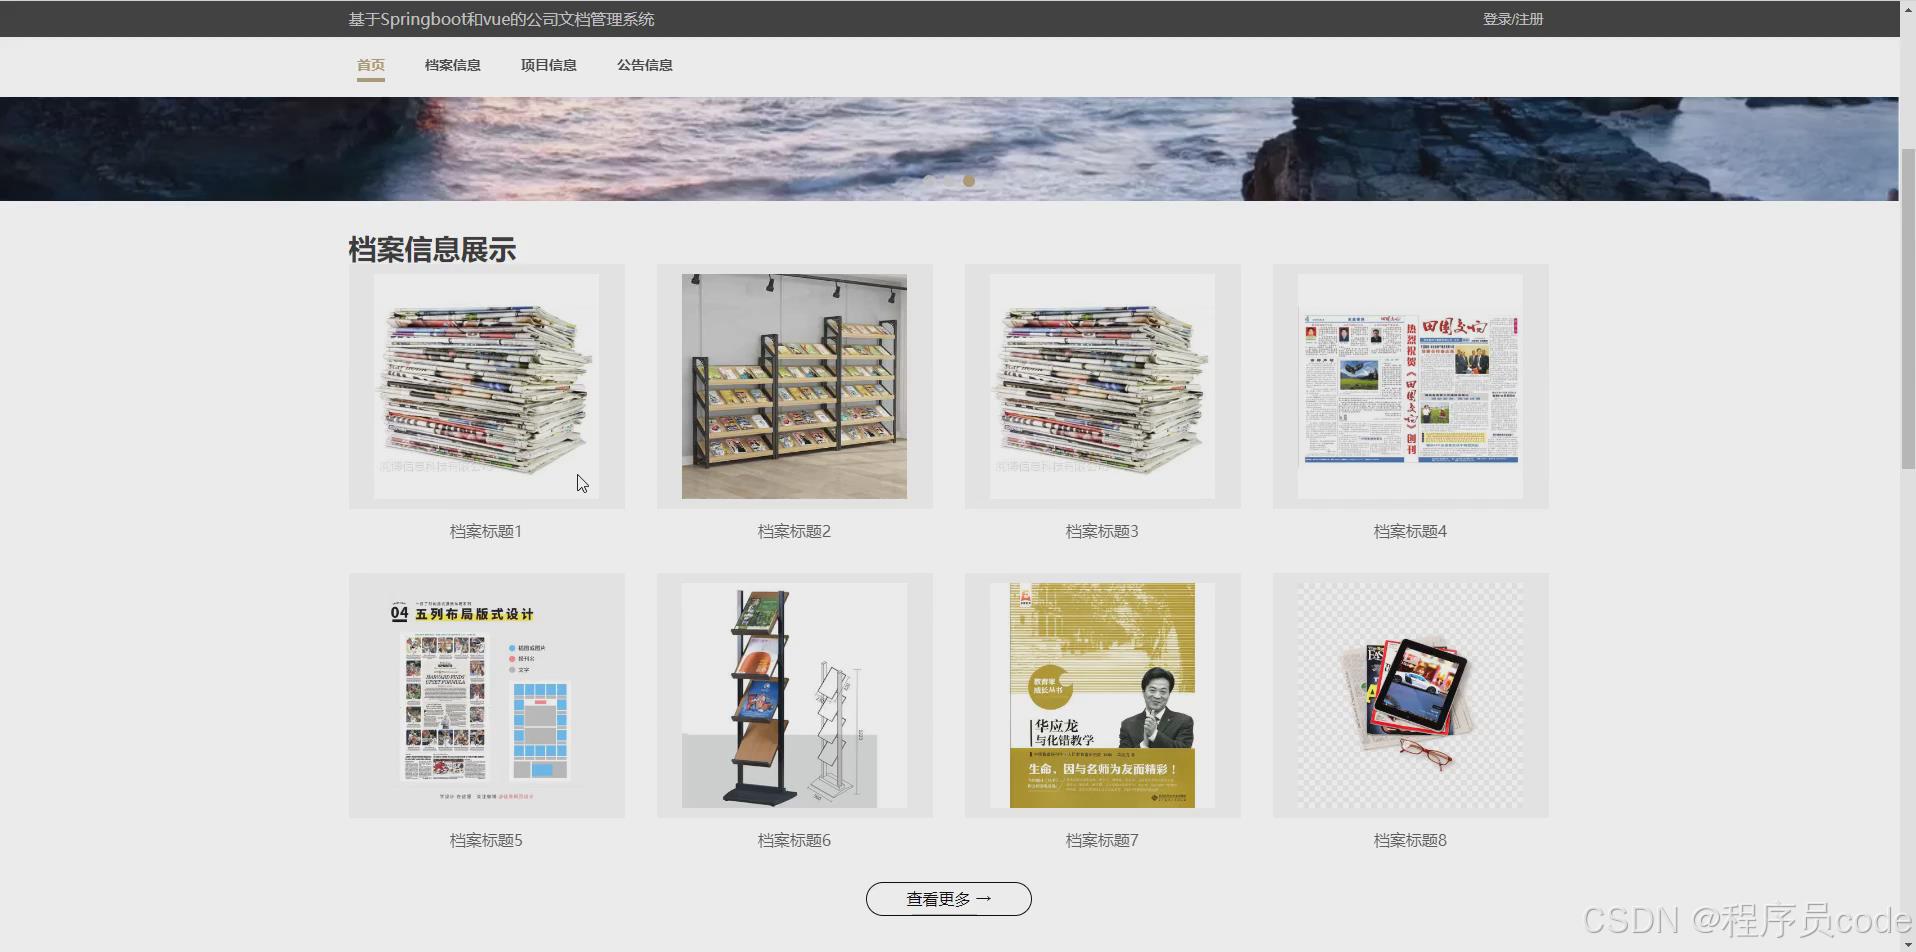Click the 档案标题3 caption text
Screen dimensions: 1916x952
pyautogui.click(x=1102, y=531)
